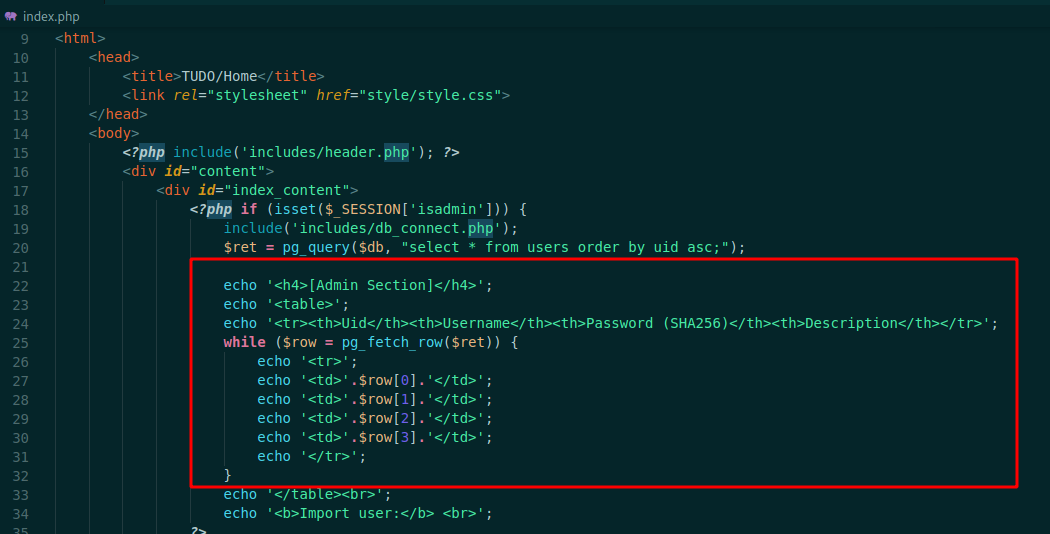1050x534 pixels.
Task: Click the opening <html> tag
Action: pyautogui.click(x=80, y=38)
